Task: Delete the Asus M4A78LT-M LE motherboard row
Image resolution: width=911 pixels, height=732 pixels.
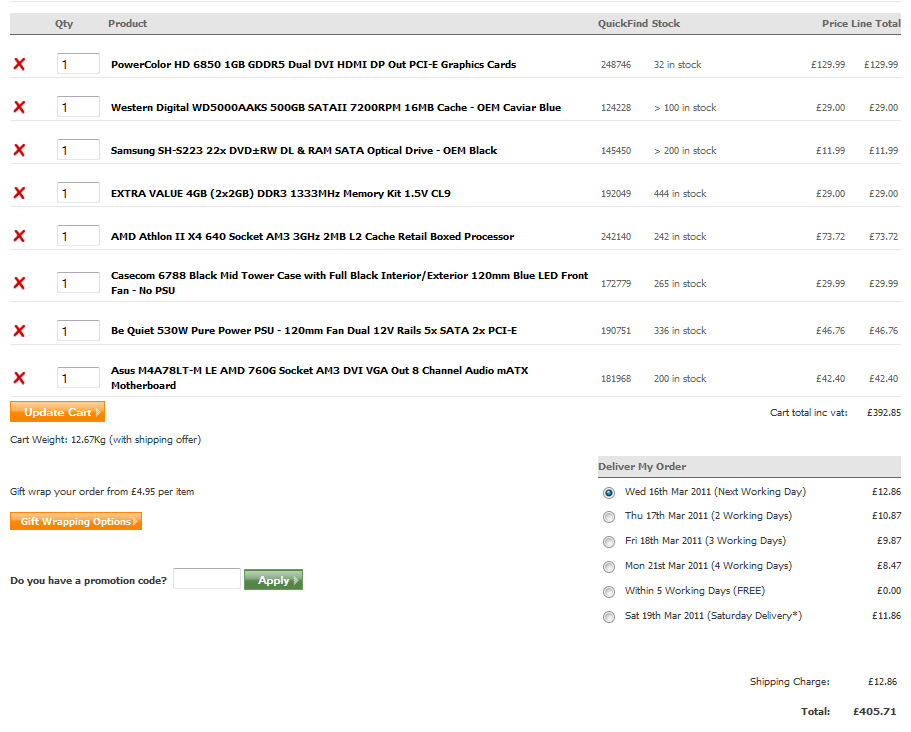Action: pos(19,378)
